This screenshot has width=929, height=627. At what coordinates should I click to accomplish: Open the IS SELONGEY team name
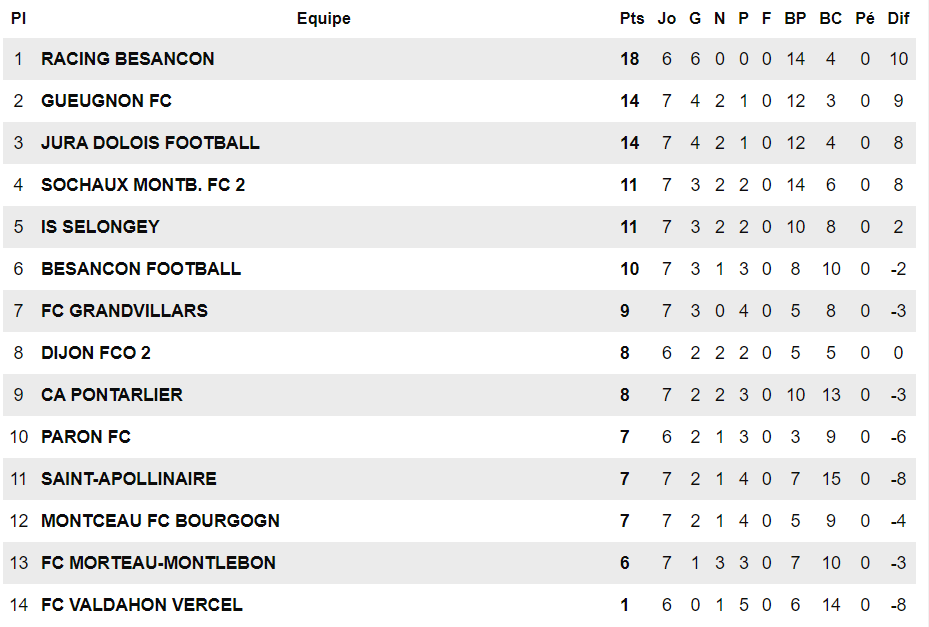click(100, 227)
